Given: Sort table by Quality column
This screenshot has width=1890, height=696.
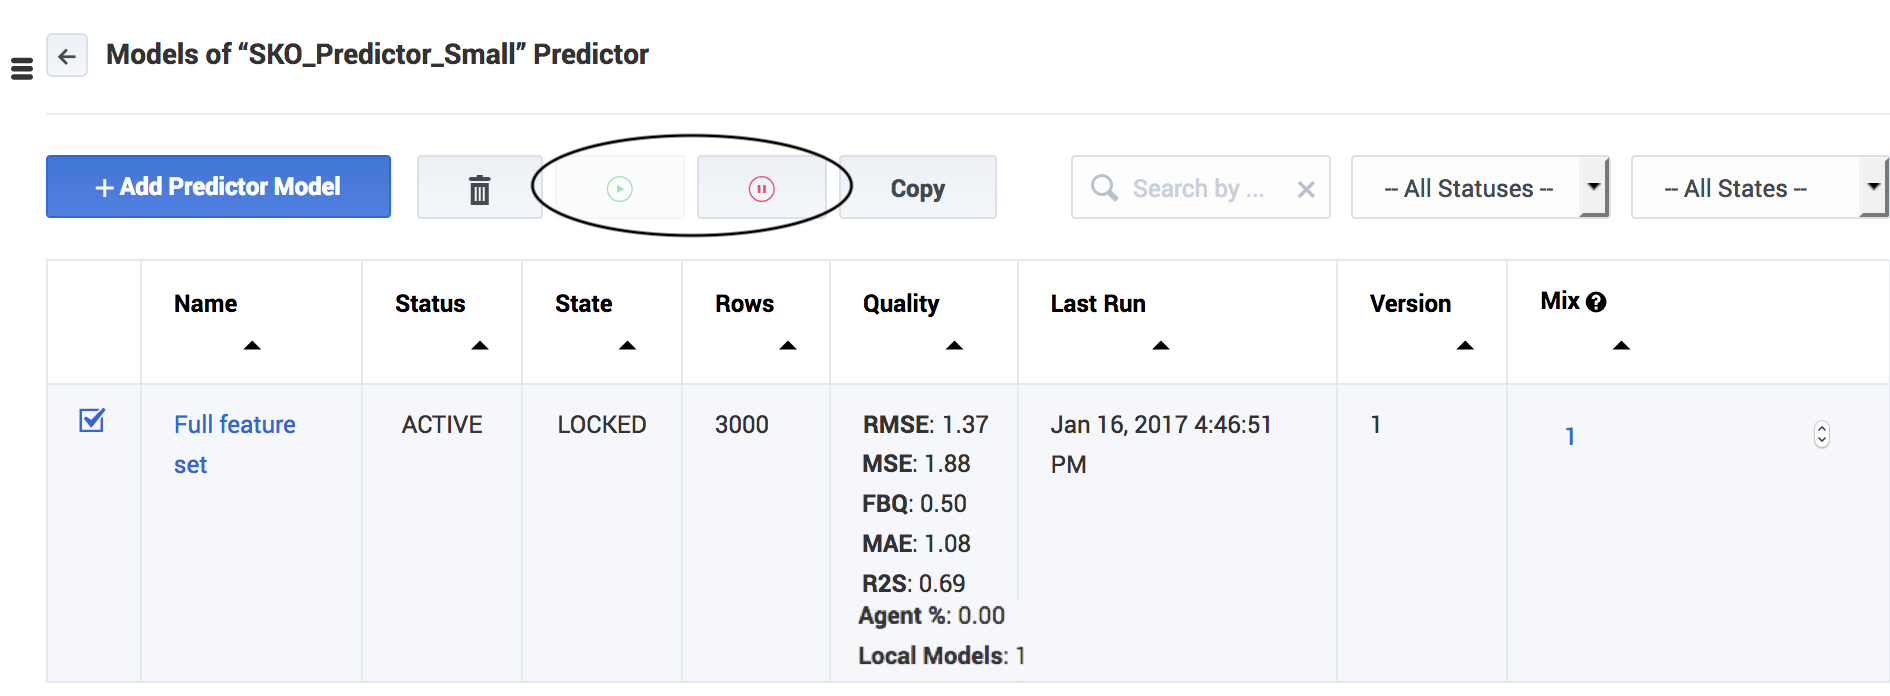Looking at the screenshot, I should (x=954, y=346).
